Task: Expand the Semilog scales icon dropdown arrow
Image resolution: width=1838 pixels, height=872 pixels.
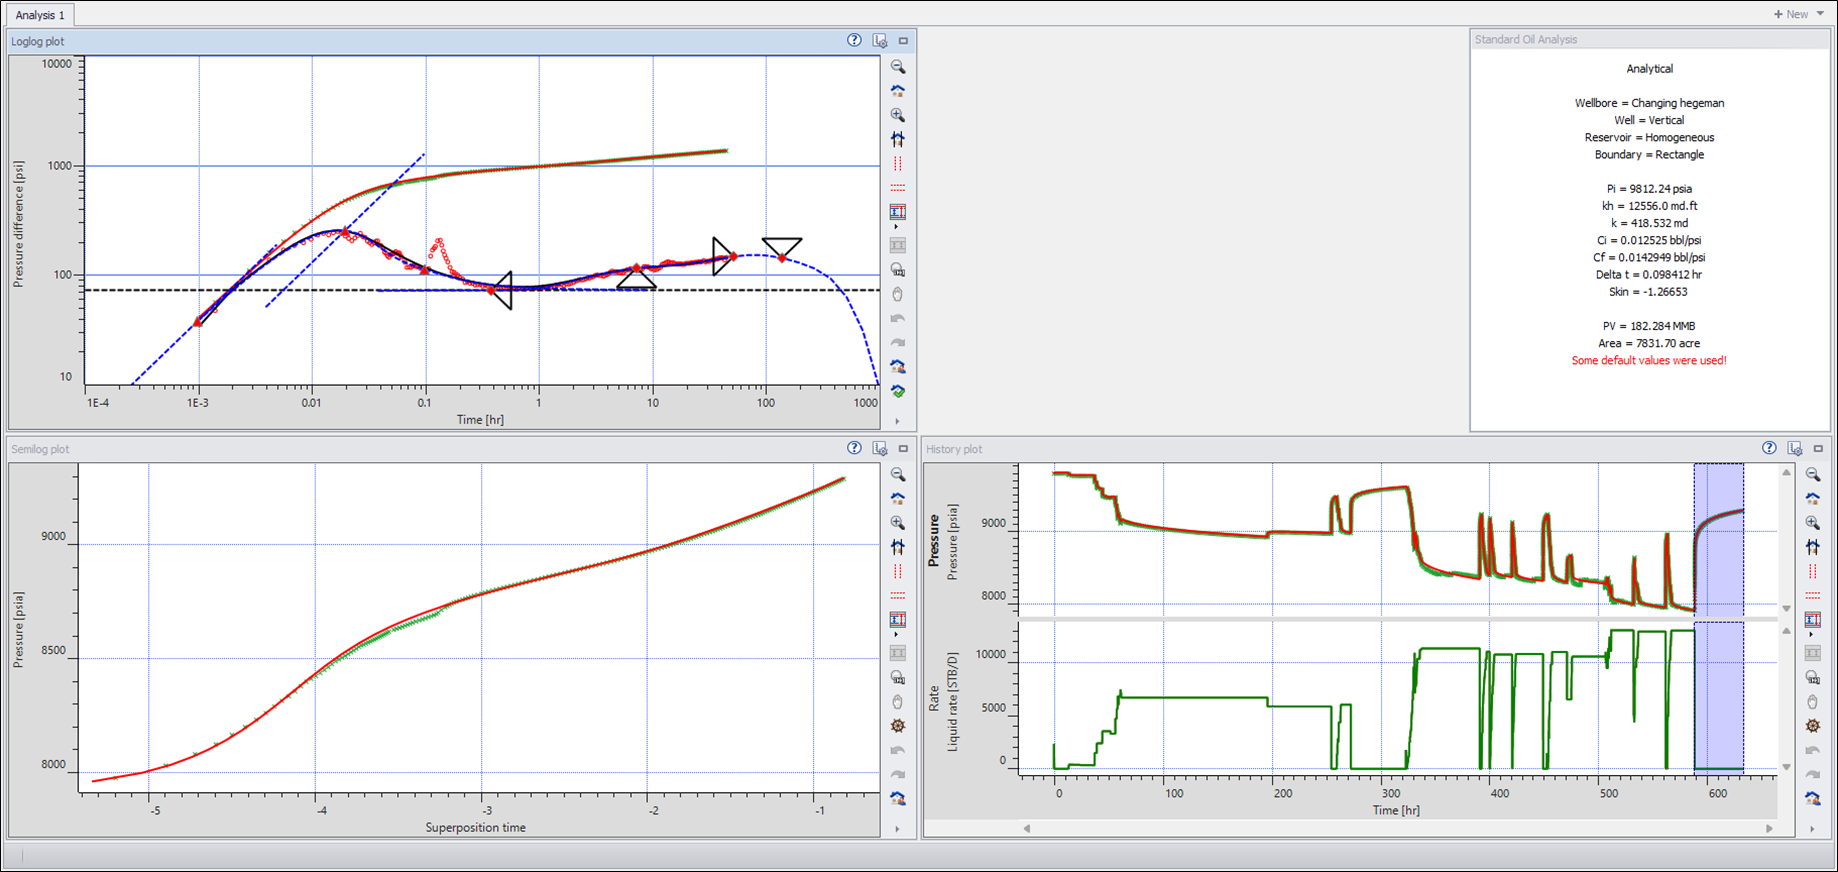Action: click(x=896, y=635)
